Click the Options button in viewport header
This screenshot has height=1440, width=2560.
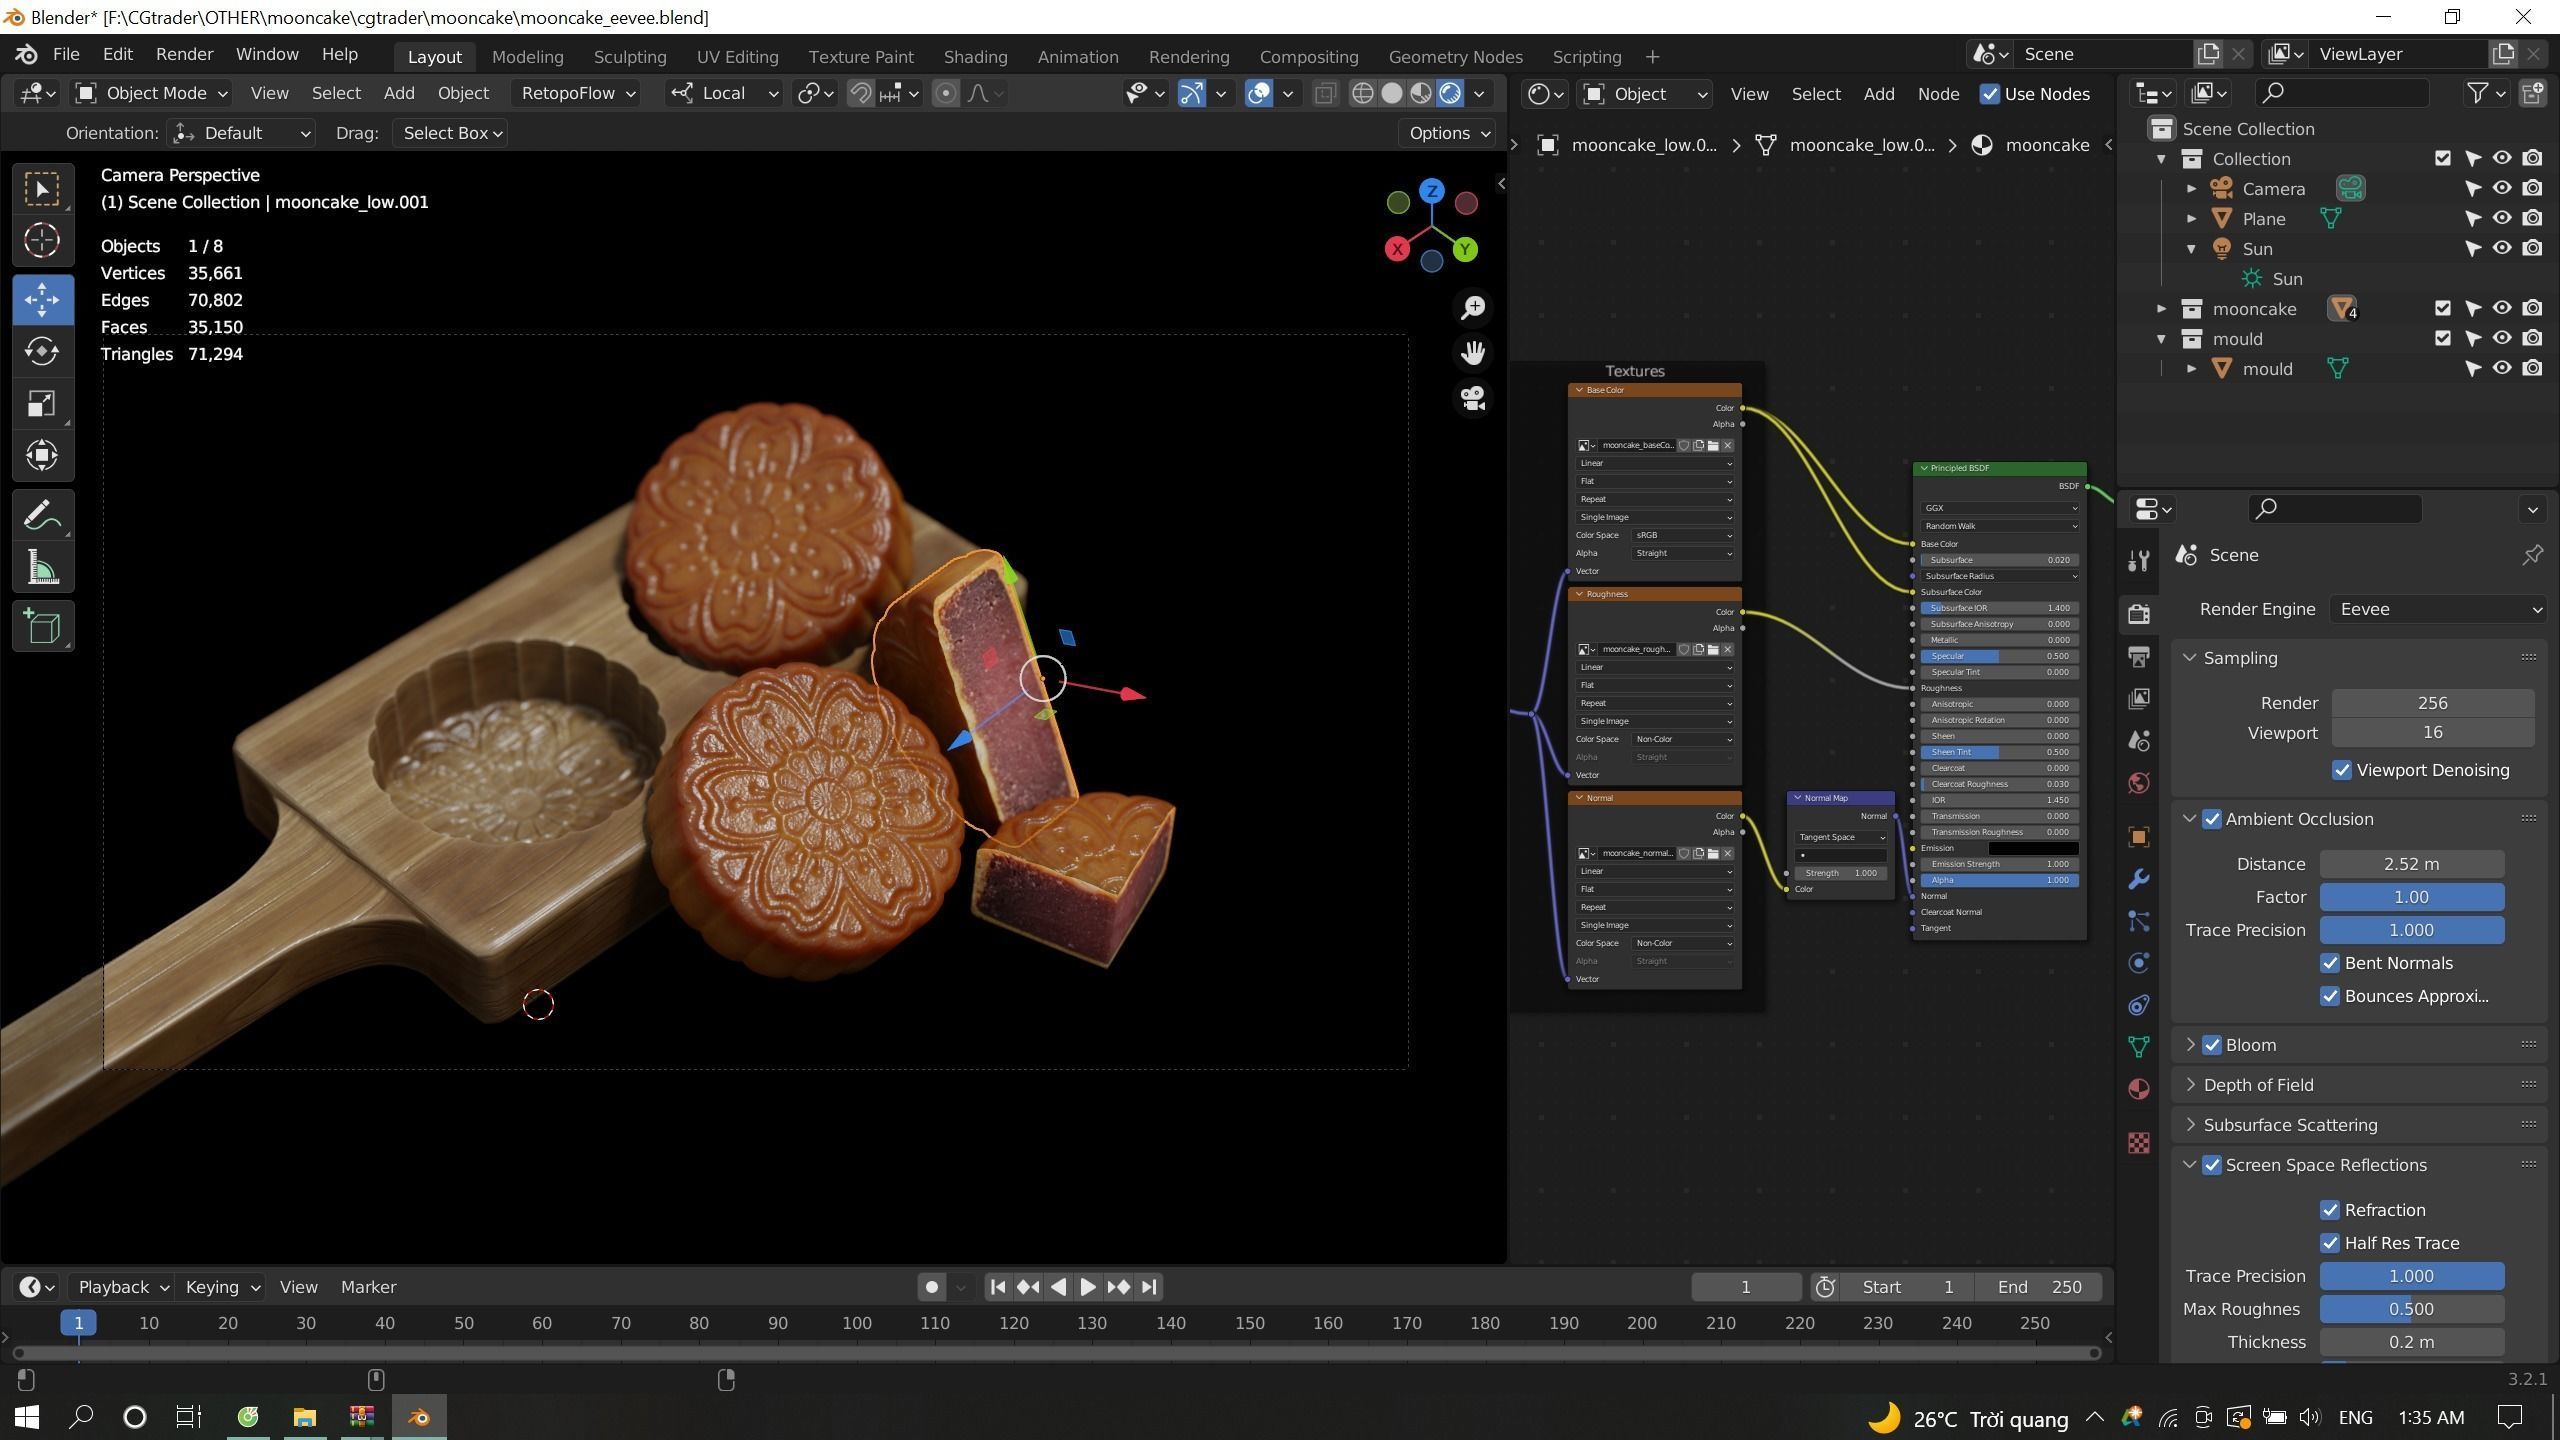1449,133
